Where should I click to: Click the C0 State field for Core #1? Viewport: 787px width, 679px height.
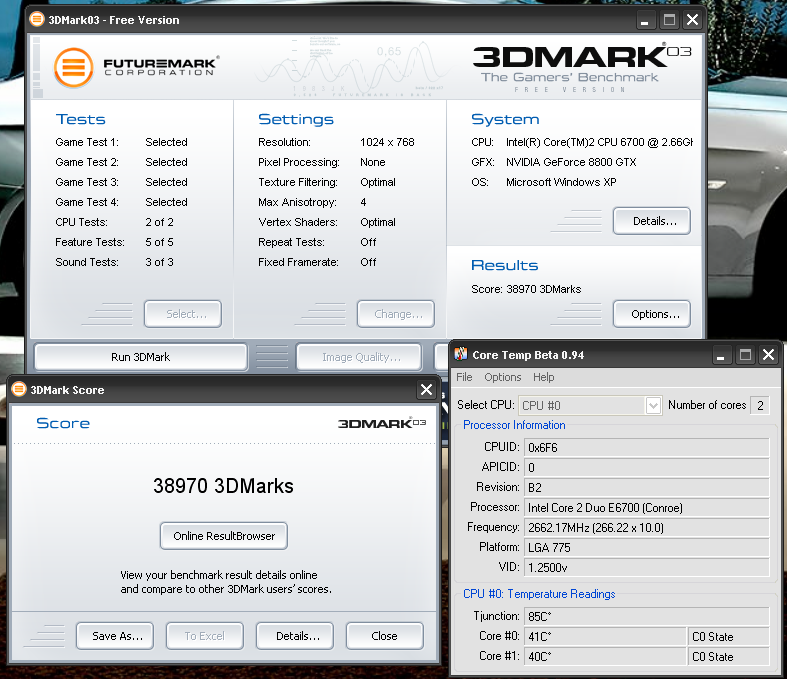coord(729,656)
